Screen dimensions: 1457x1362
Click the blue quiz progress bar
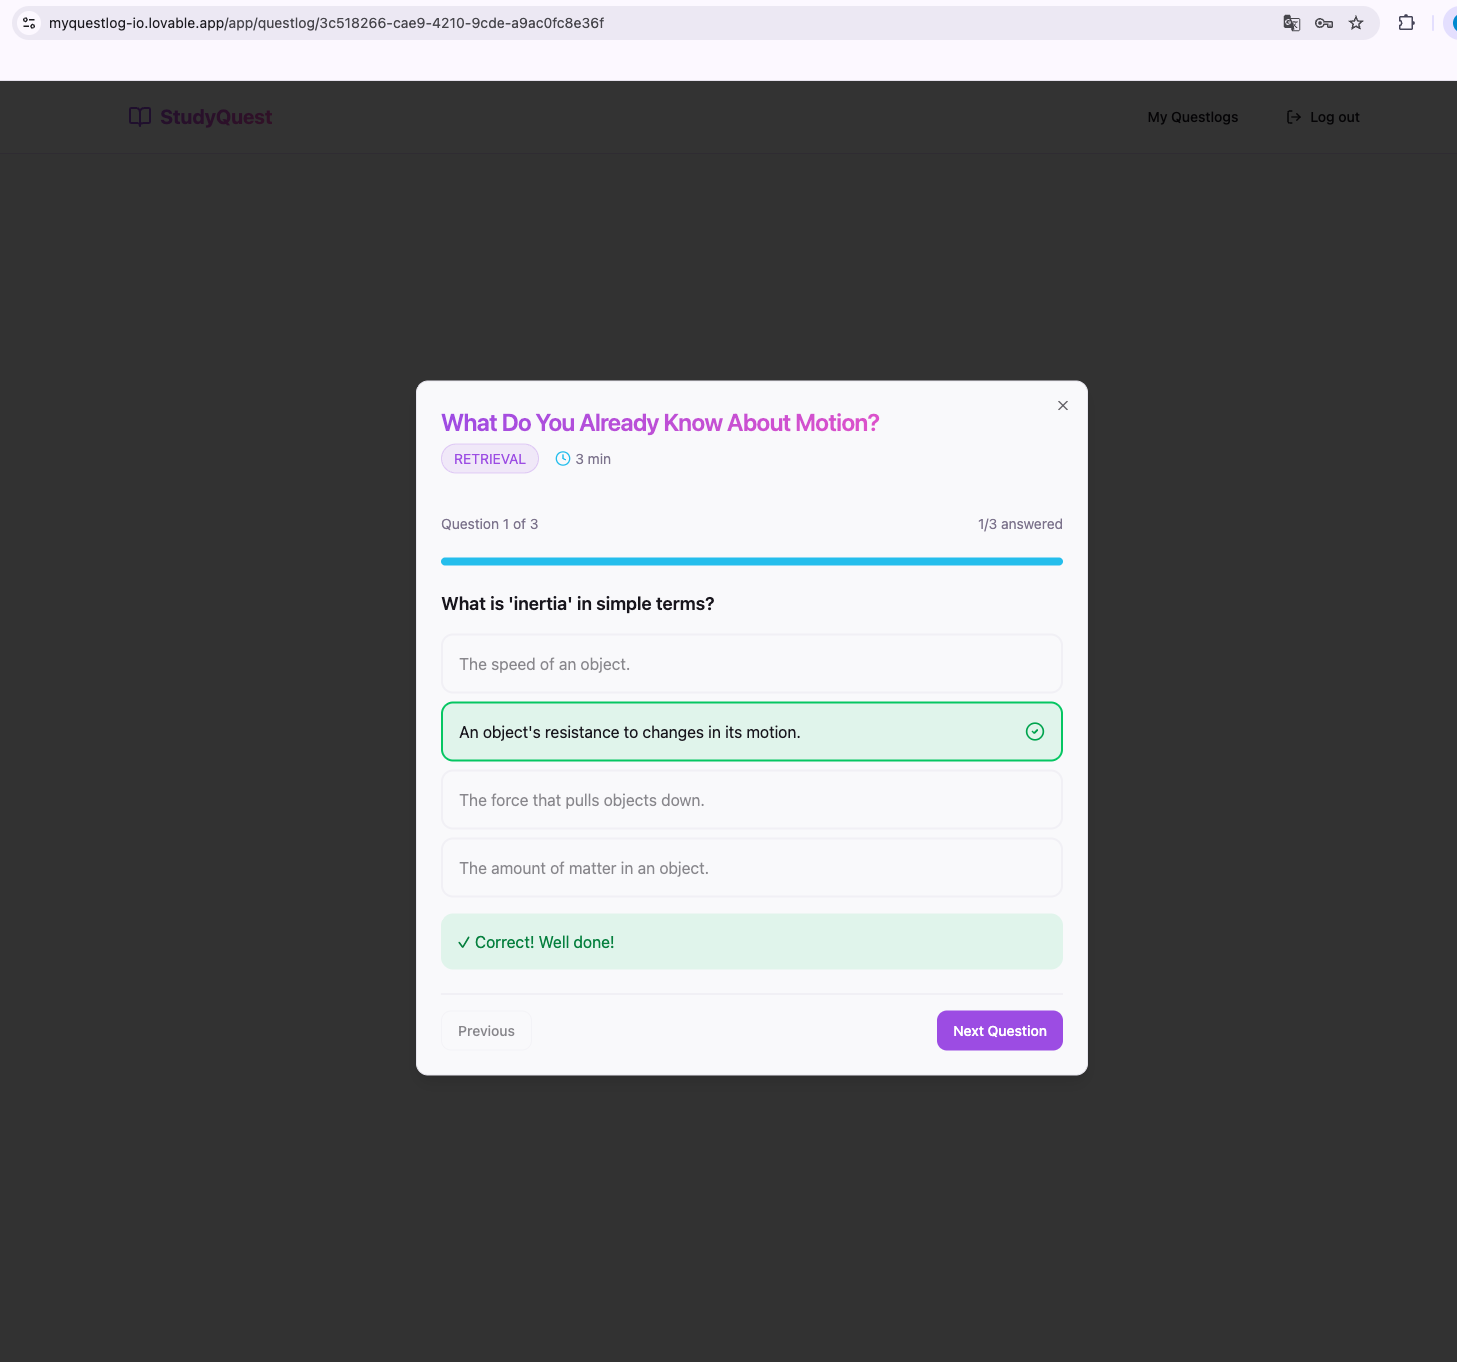752,562
